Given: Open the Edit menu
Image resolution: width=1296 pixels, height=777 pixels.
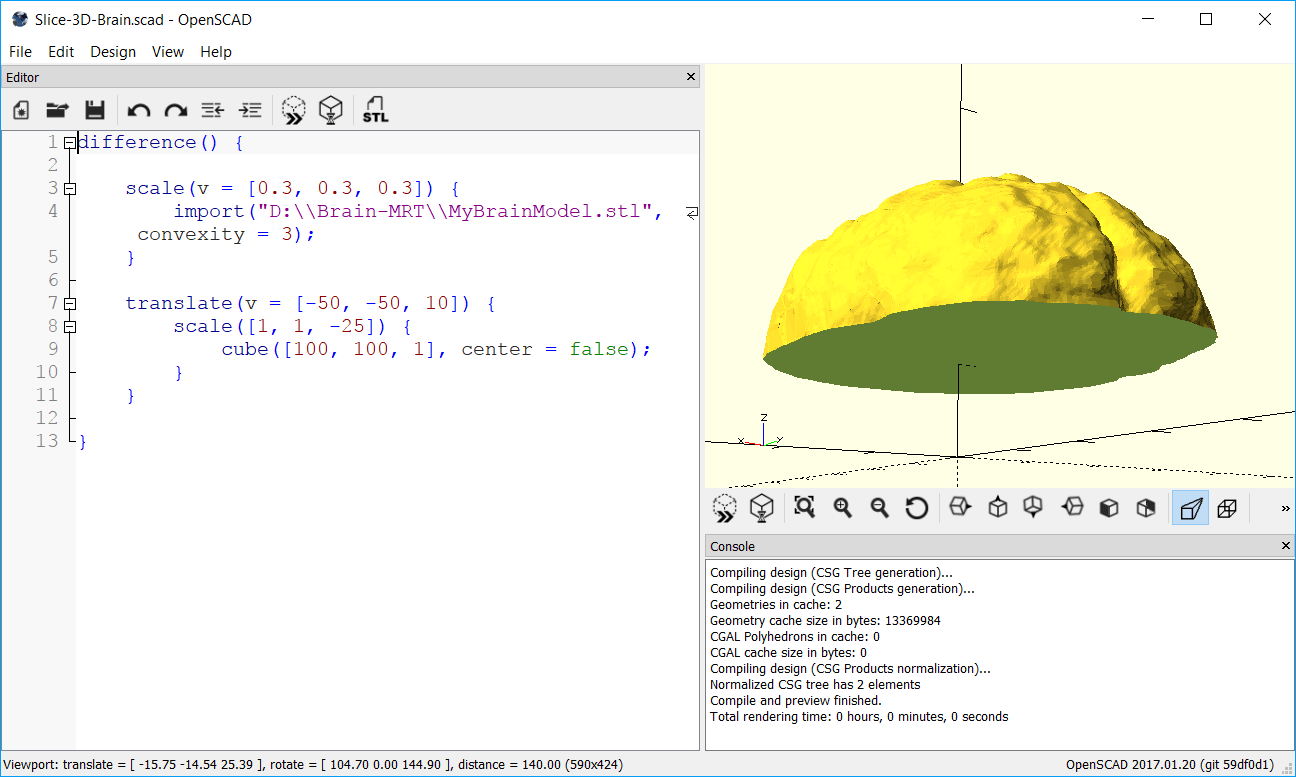Looking at the screenshot, I should pyautogui.click(x=61, y=52).
